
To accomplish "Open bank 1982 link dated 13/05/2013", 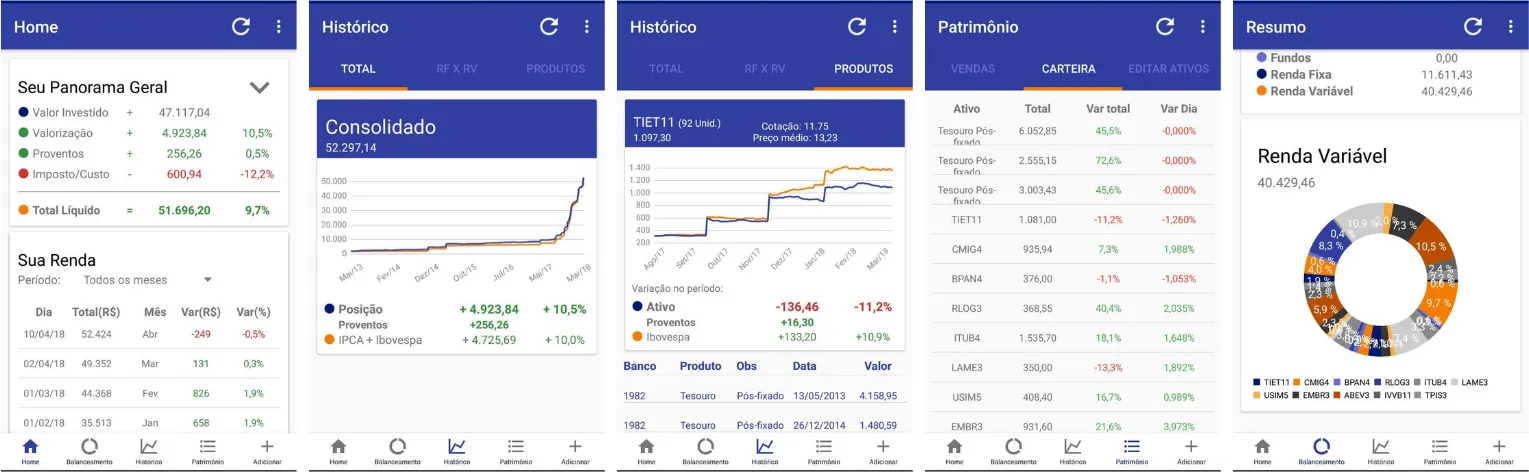I will click(634, 396).
